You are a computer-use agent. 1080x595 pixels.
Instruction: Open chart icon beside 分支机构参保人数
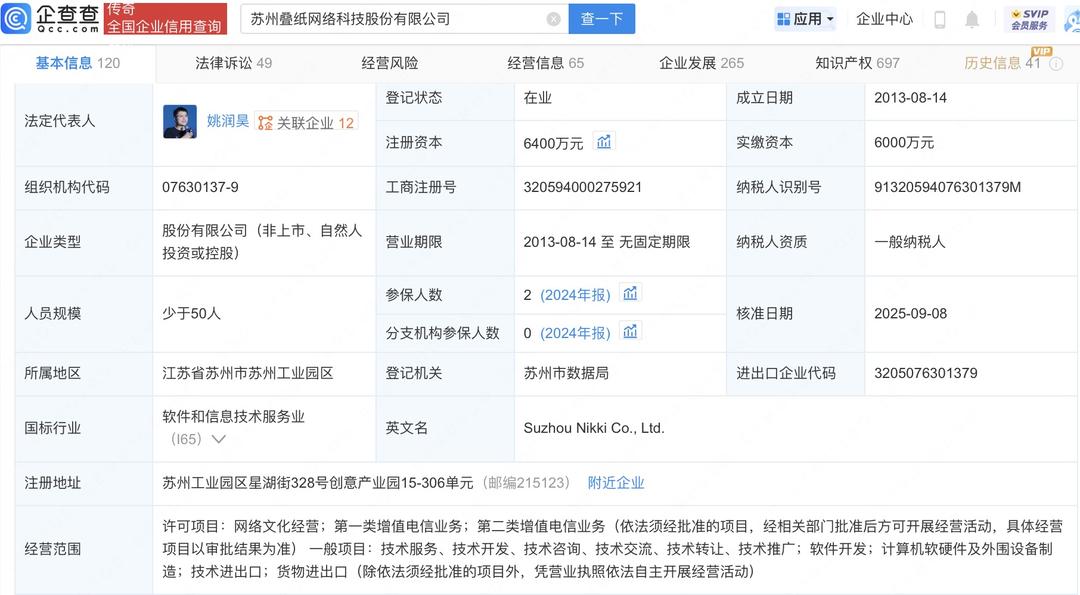pos(630,332)
